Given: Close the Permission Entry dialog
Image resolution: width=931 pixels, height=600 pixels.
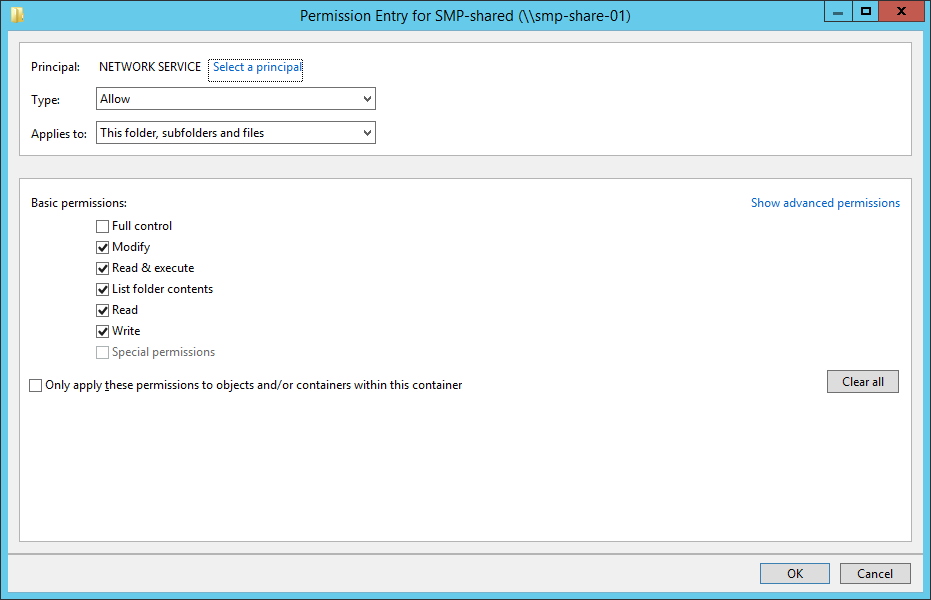Looking at the screenshot, I should point(903,11).
